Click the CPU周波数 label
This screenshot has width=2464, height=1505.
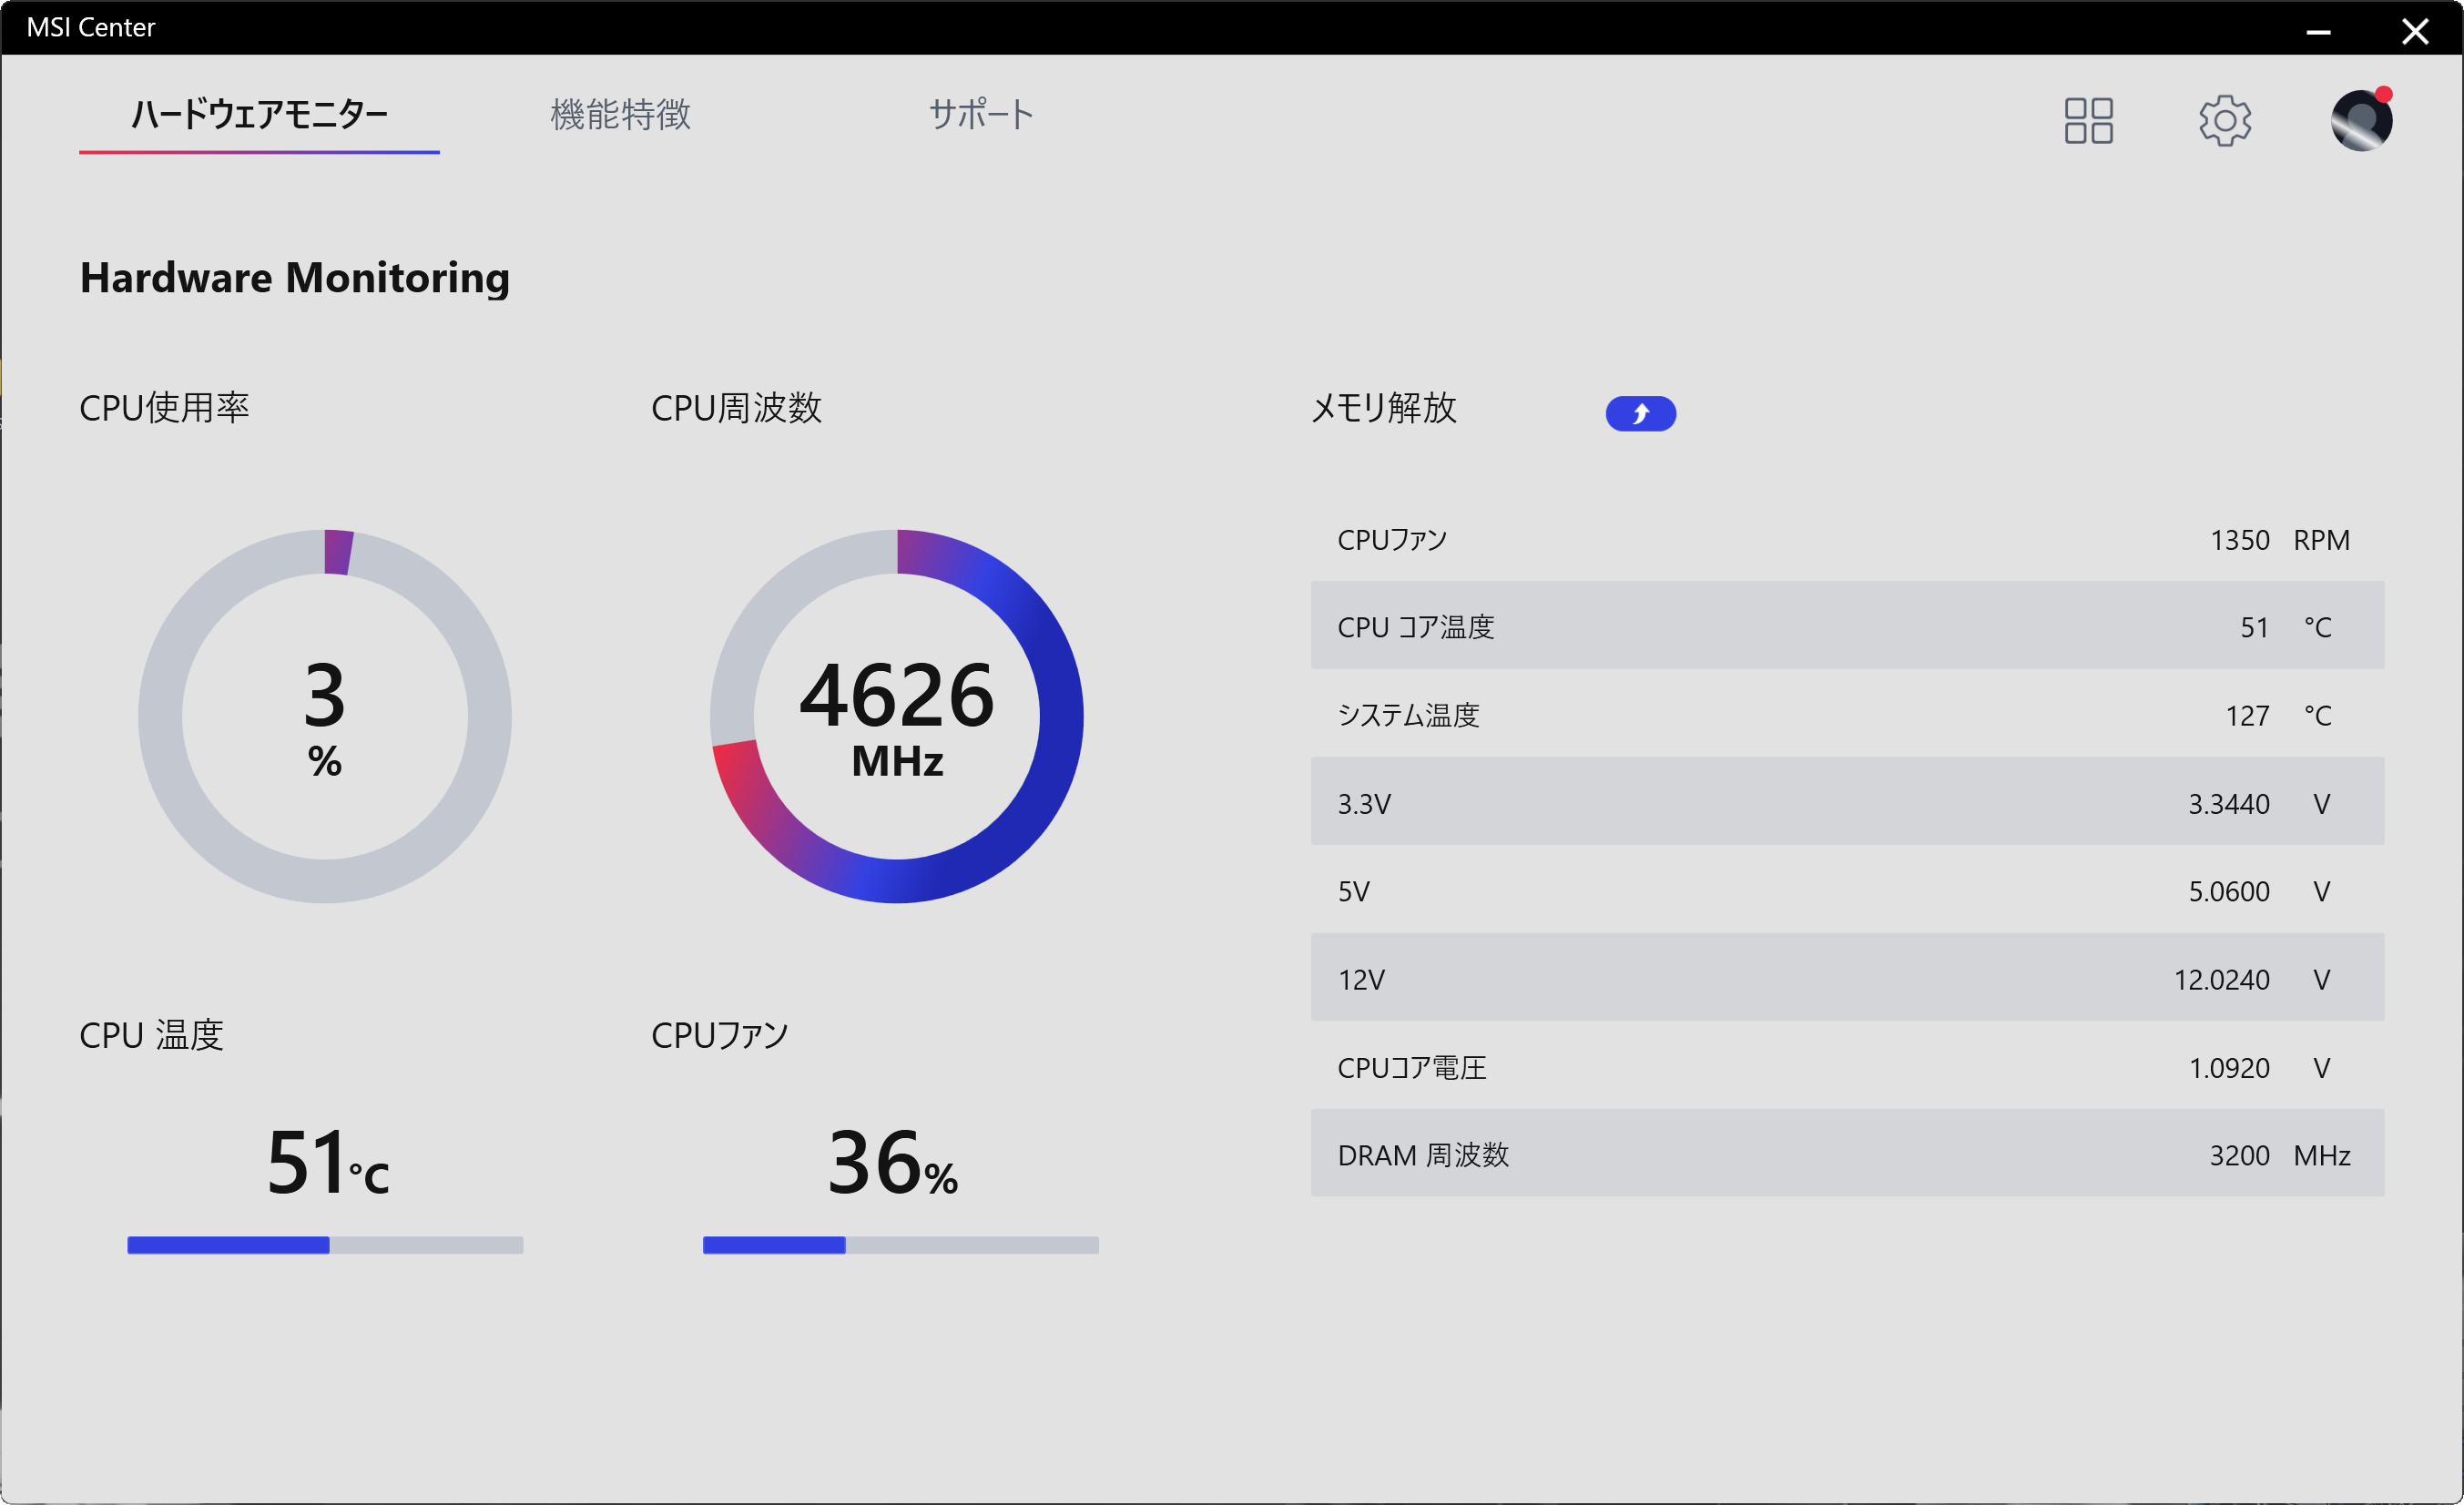pos(736,408)
